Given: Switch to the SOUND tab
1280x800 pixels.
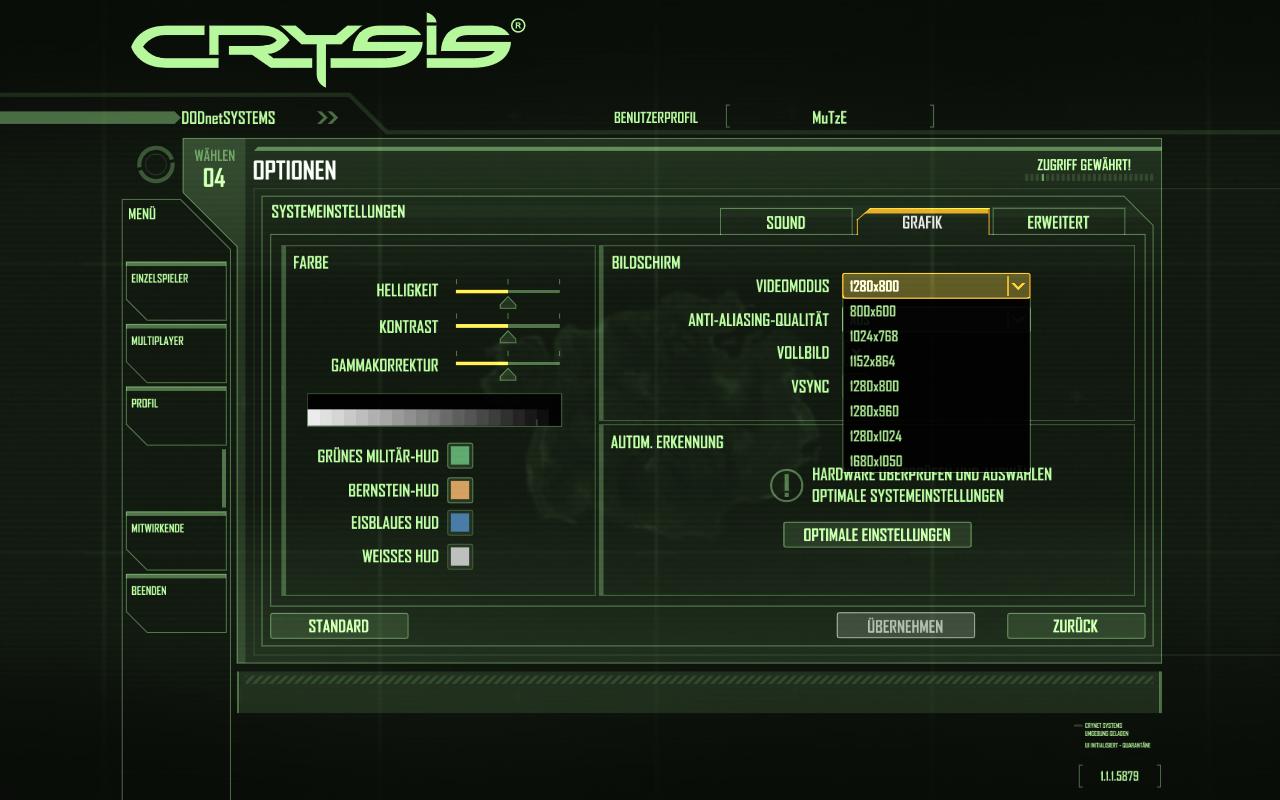Looking at the screenshot, I should point(786,222).
